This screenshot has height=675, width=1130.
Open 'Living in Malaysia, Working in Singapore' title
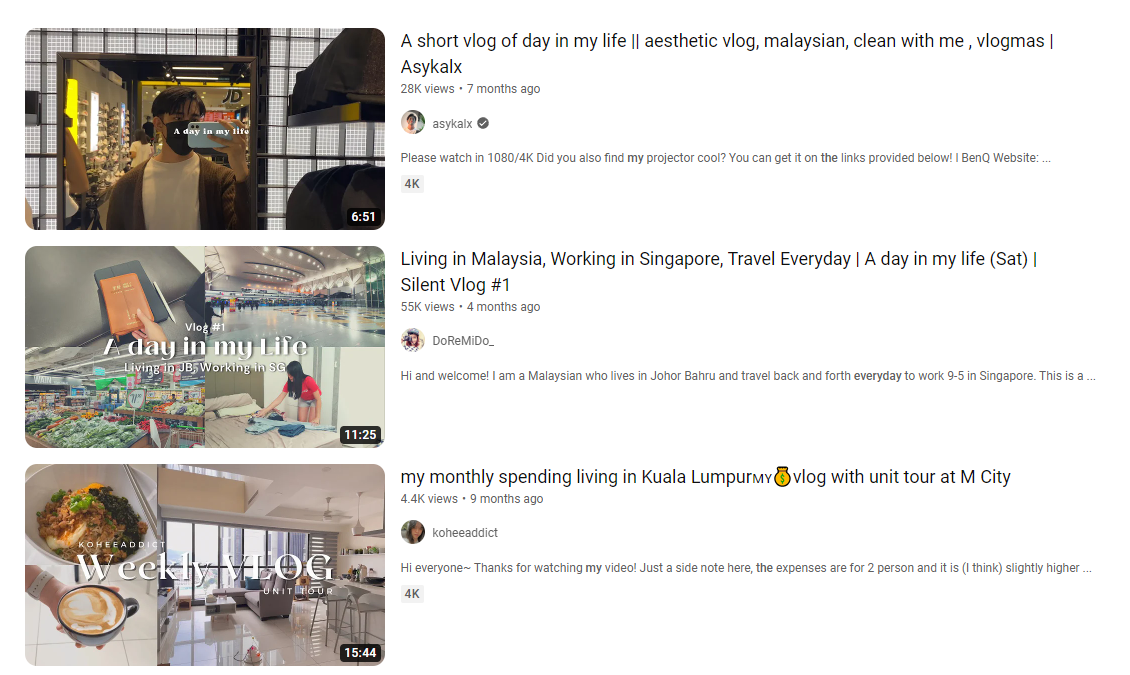pyautogui.click(x=719, y=272)
